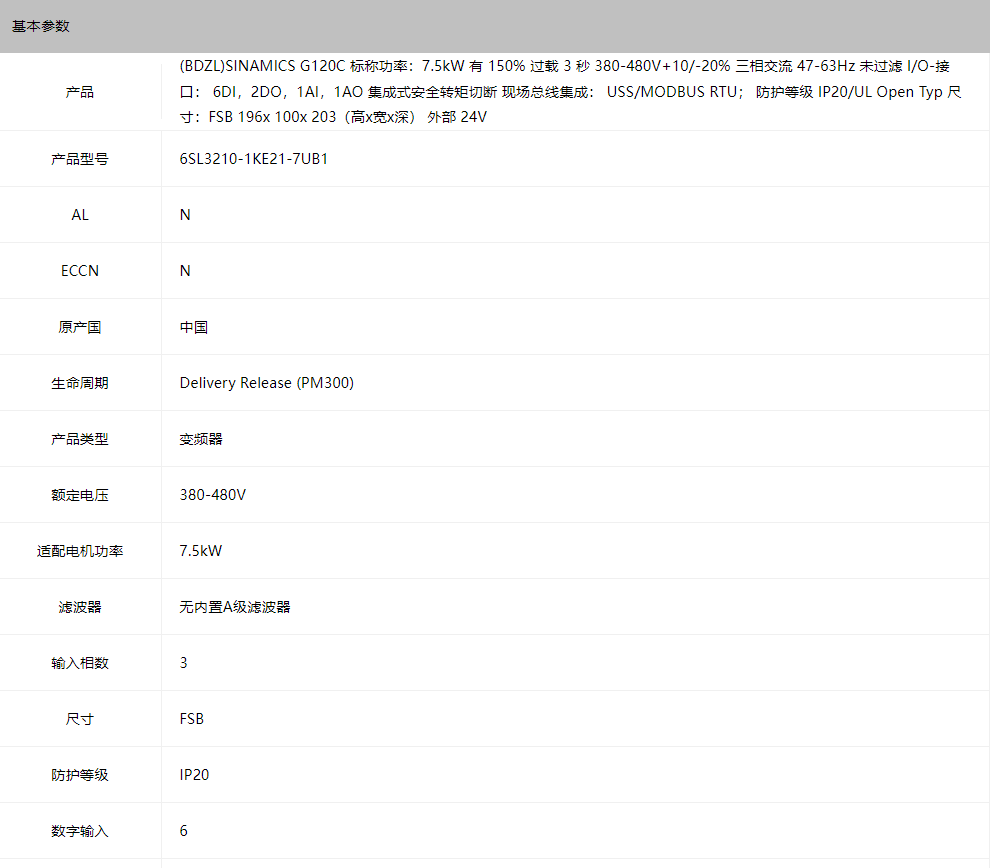Viewport: 990px width, 868px height.
Task: Click the value 3 for 输入相数
Action: pos(184,663)
